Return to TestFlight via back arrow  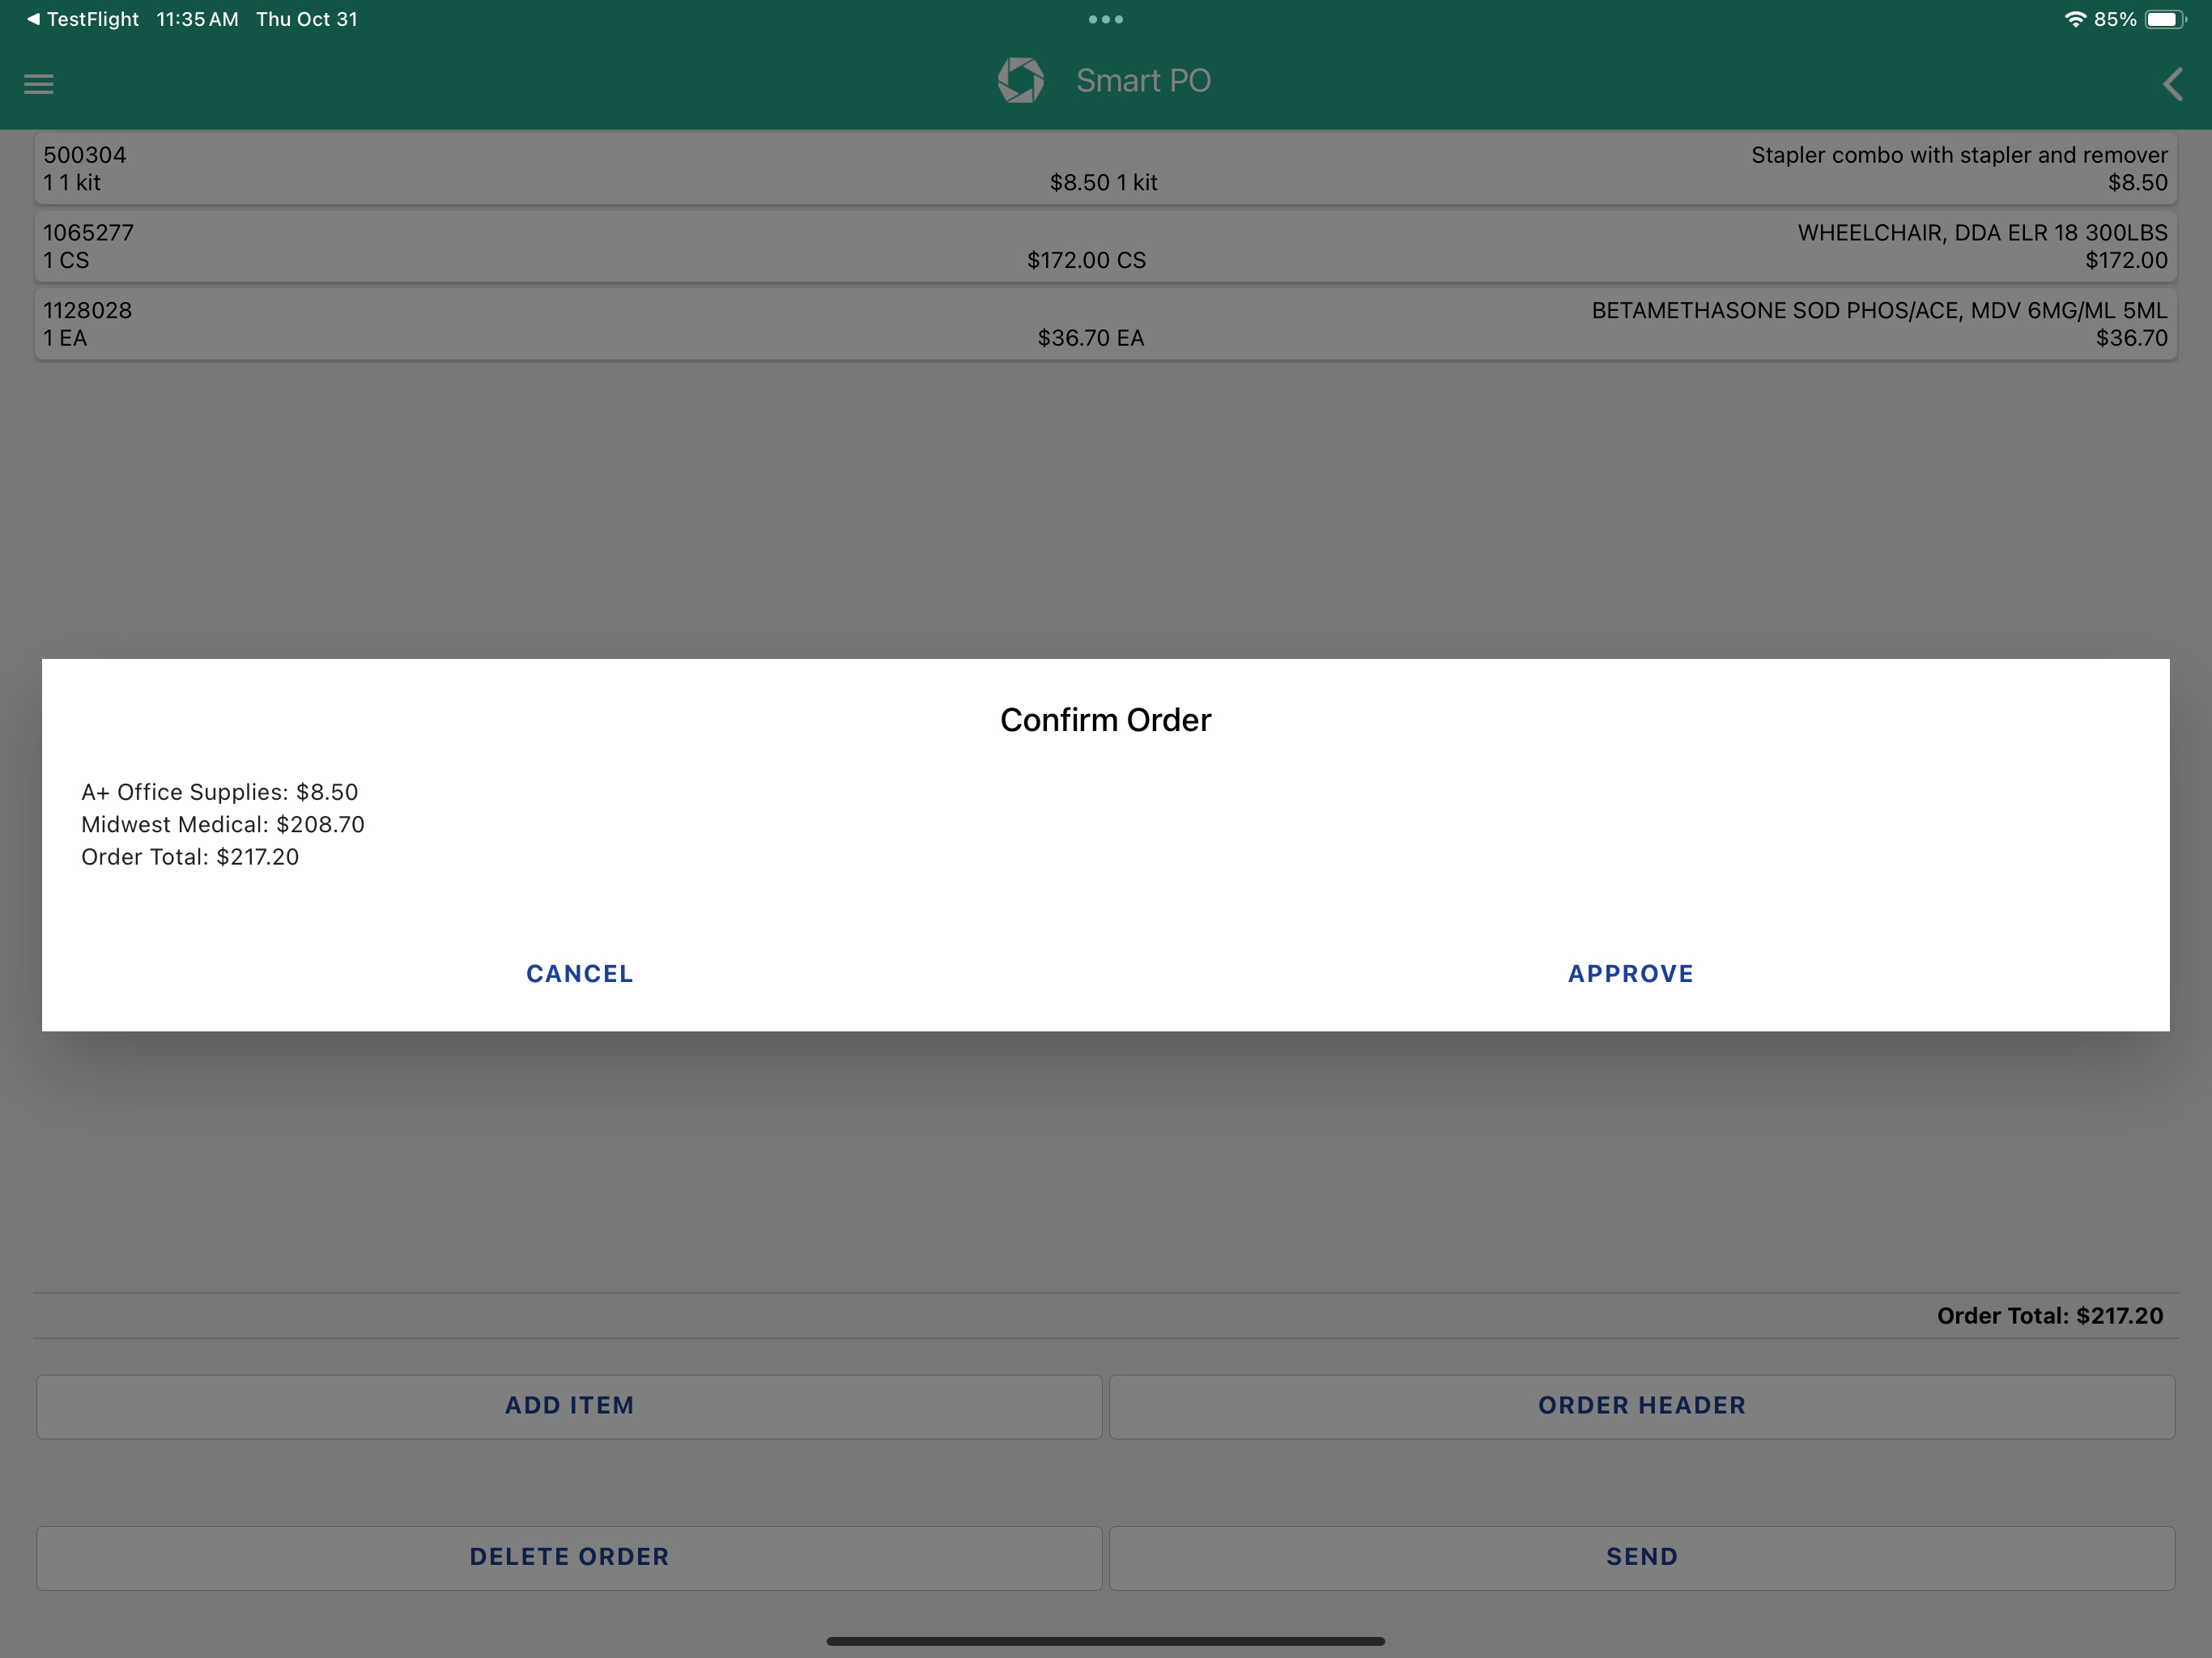coord(83,19)
